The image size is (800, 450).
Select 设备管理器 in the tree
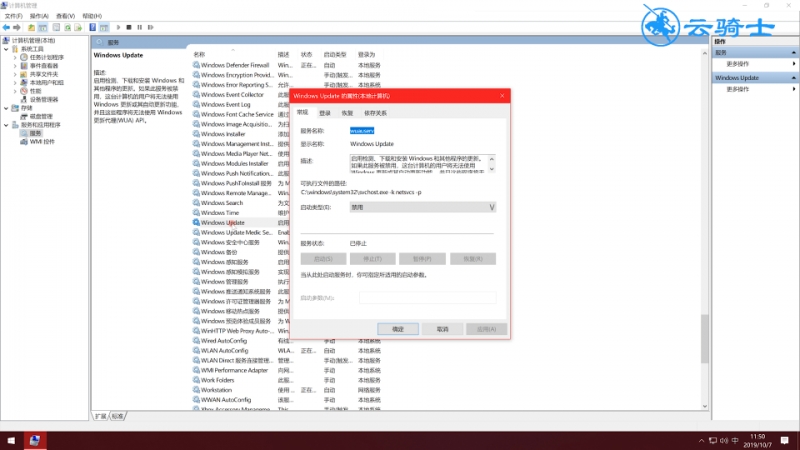[44, 99]
